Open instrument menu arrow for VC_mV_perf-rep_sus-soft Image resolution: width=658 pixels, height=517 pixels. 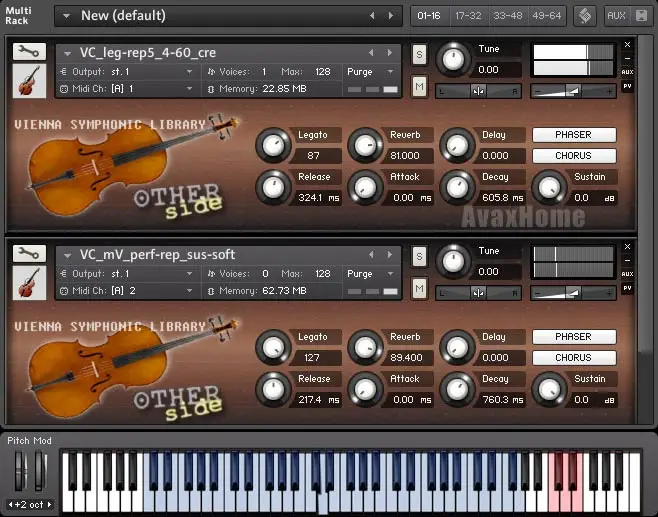[x=67, y=255]
